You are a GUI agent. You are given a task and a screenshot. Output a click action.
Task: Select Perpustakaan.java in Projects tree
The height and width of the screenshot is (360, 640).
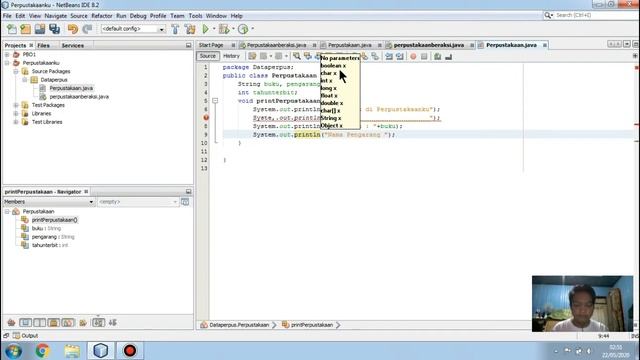click(71, 88)
